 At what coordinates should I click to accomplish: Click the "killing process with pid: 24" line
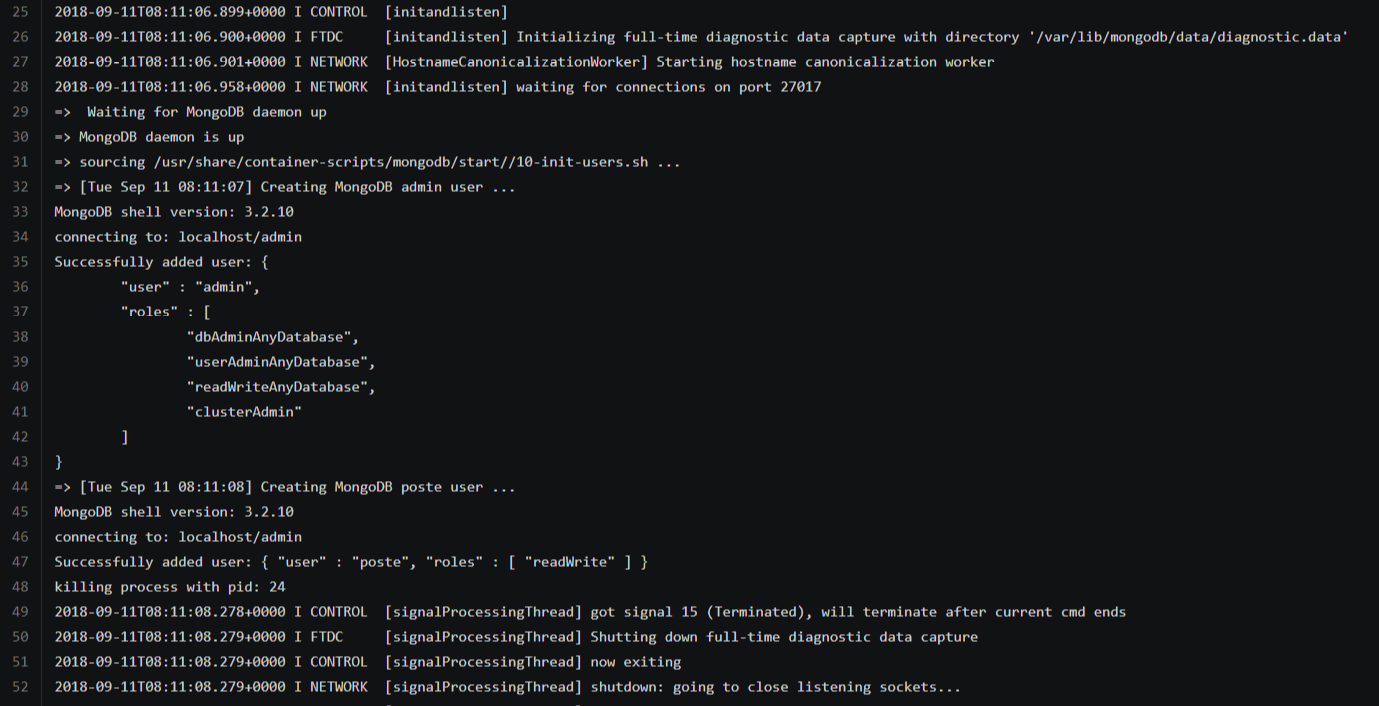[170, 587]
